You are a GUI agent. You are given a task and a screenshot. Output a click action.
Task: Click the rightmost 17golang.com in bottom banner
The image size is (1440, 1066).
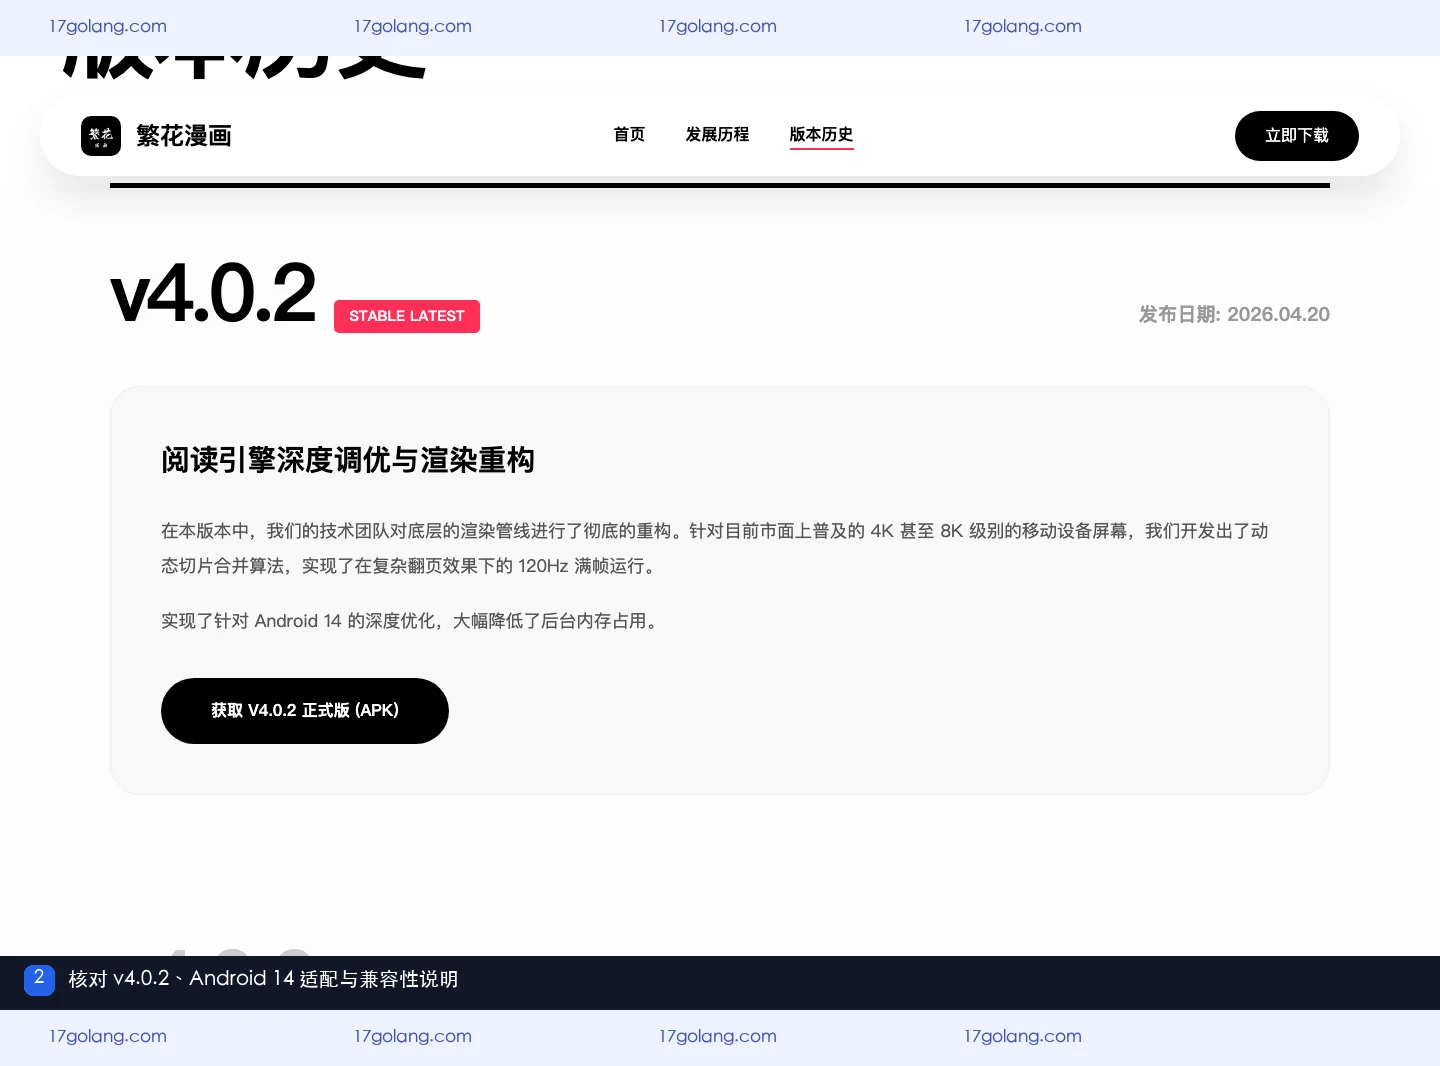pos(1023,1036)
